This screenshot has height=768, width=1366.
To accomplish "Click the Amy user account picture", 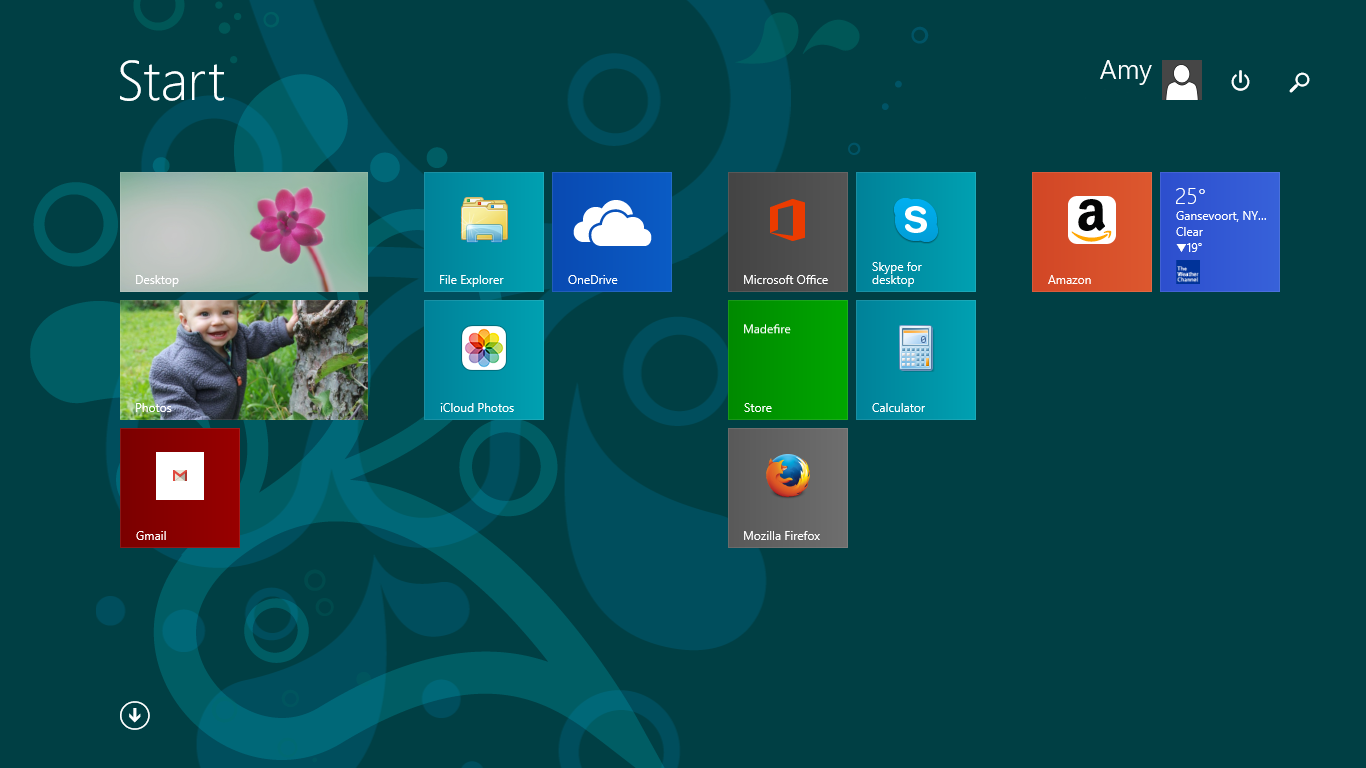I will tap(1182, 80).
